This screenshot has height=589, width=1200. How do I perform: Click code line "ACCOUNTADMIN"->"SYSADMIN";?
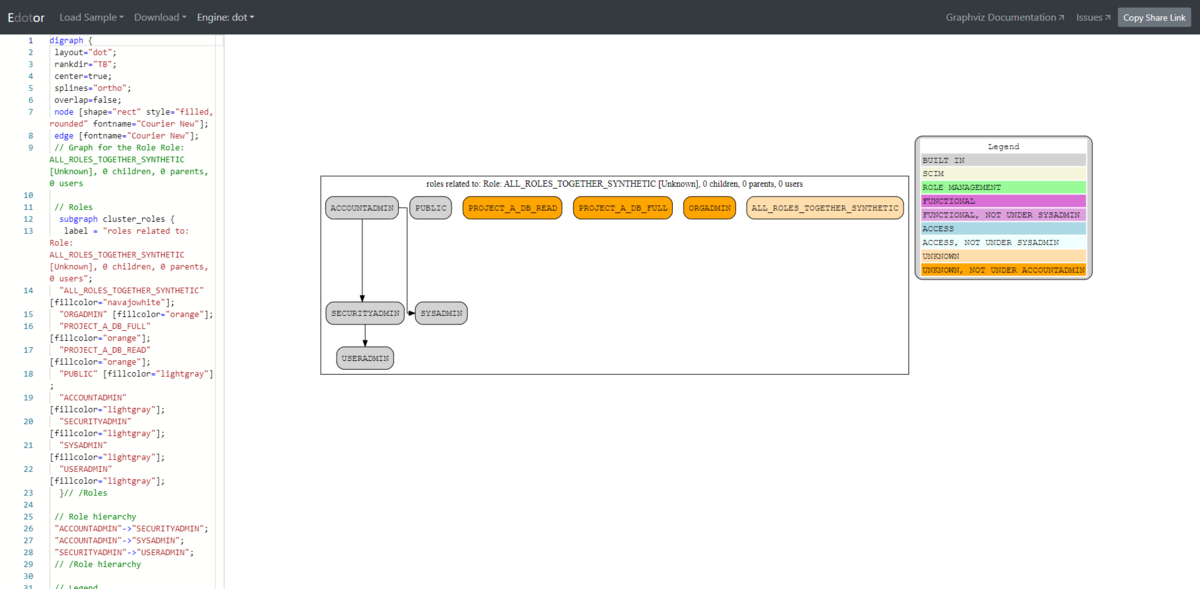[119, 541]
